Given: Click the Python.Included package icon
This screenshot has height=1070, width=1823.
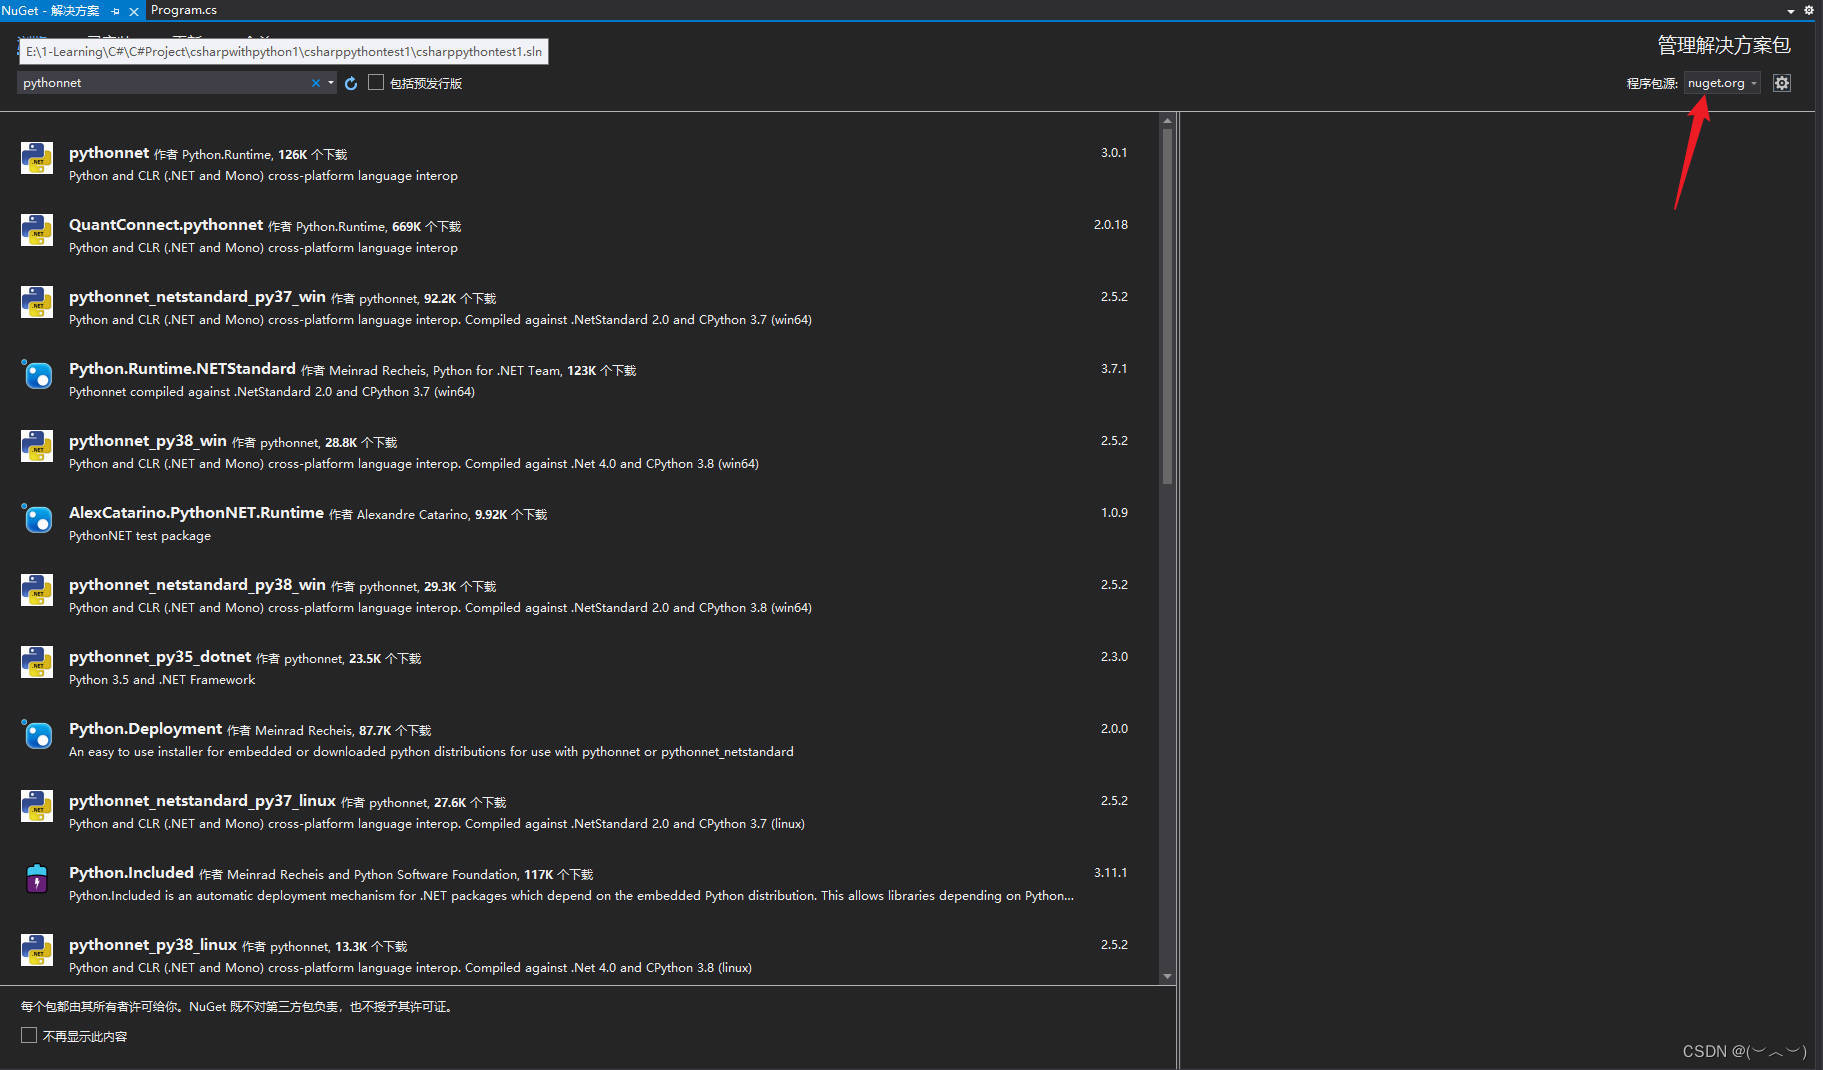Looking at the screenshot, I should (37, 878).
